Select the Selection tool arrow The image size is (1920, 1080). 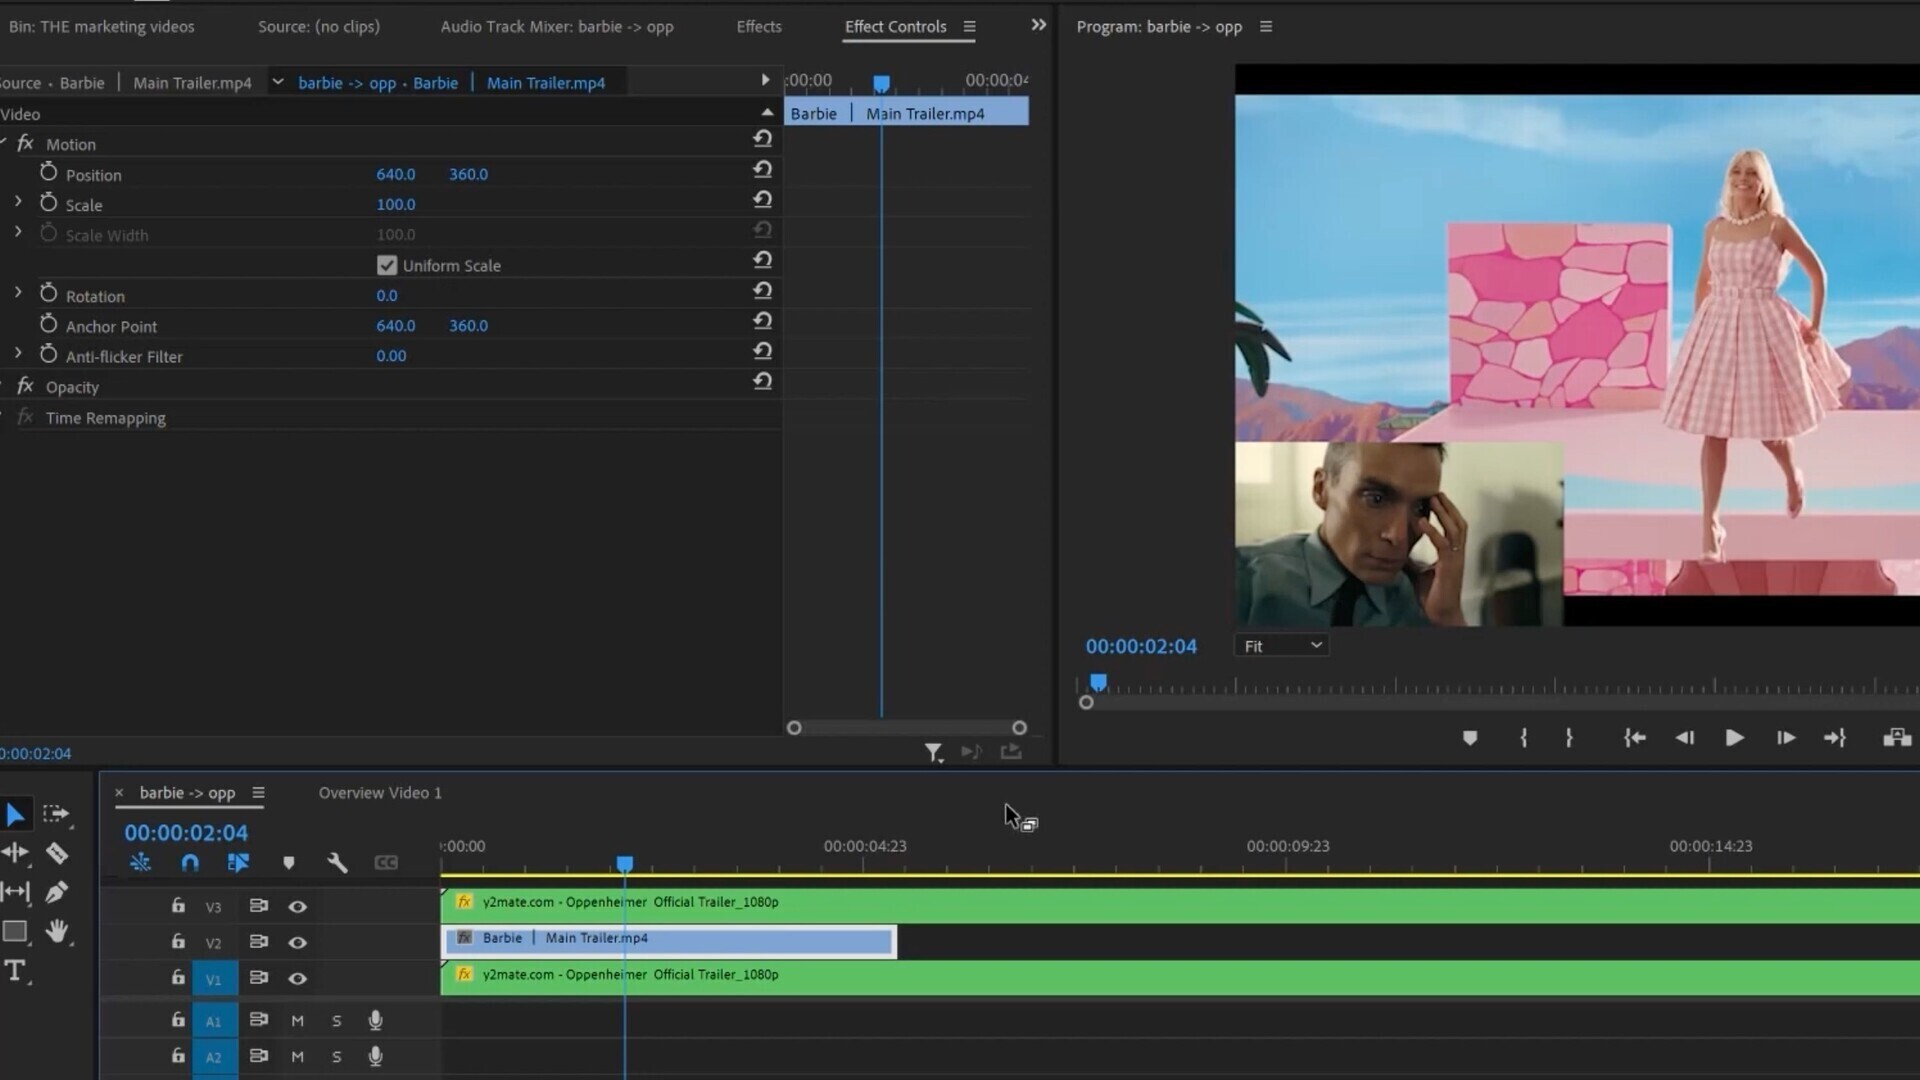click(15, 815)
